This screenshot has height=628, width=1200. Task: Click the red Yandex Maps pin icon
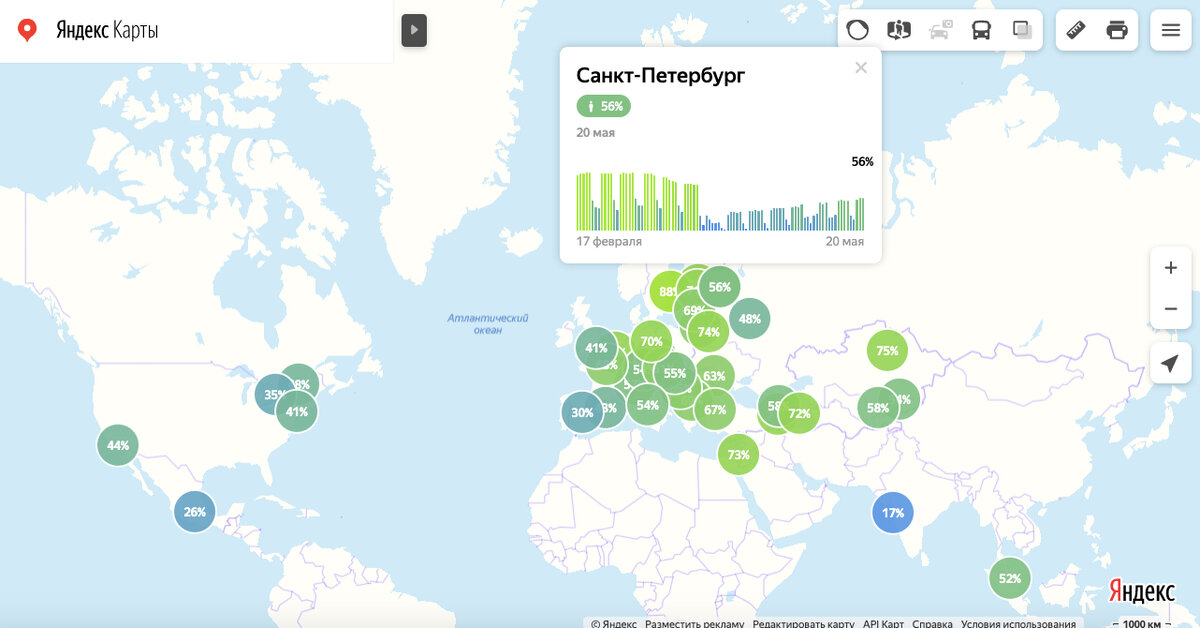tap(28, 31)
